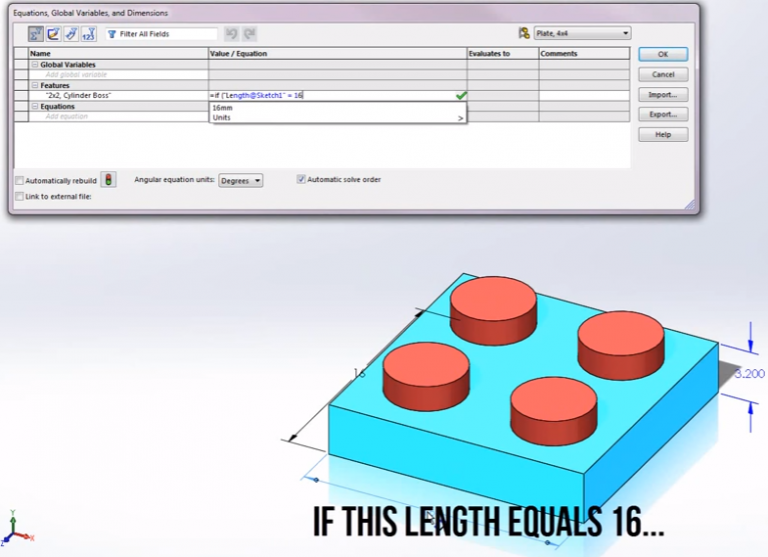Screen dimensions: 768x557
Task: Click the Import... button
Action: coord(662,95)
